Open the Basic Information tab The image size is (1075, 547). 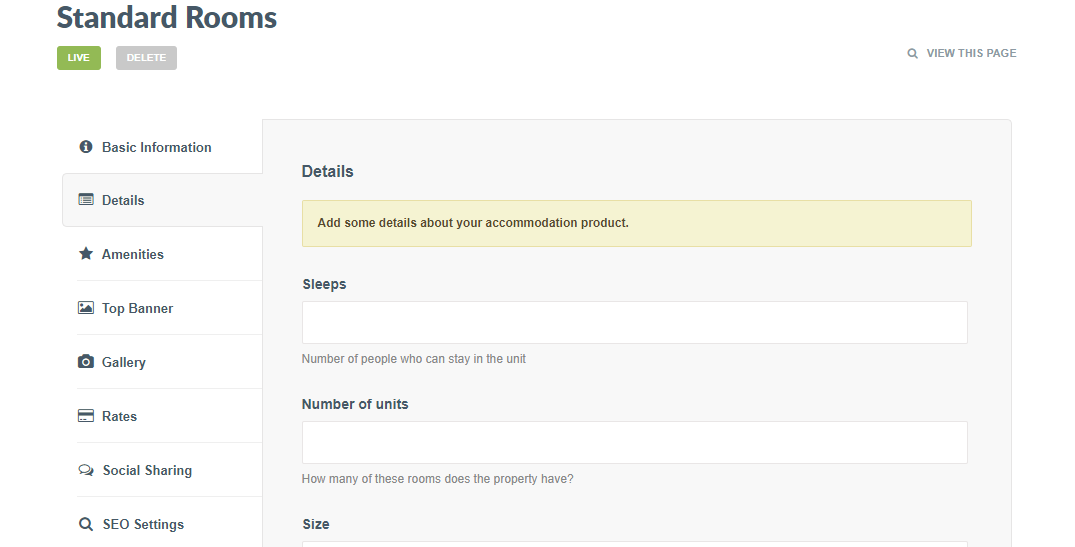click(156, 147)
